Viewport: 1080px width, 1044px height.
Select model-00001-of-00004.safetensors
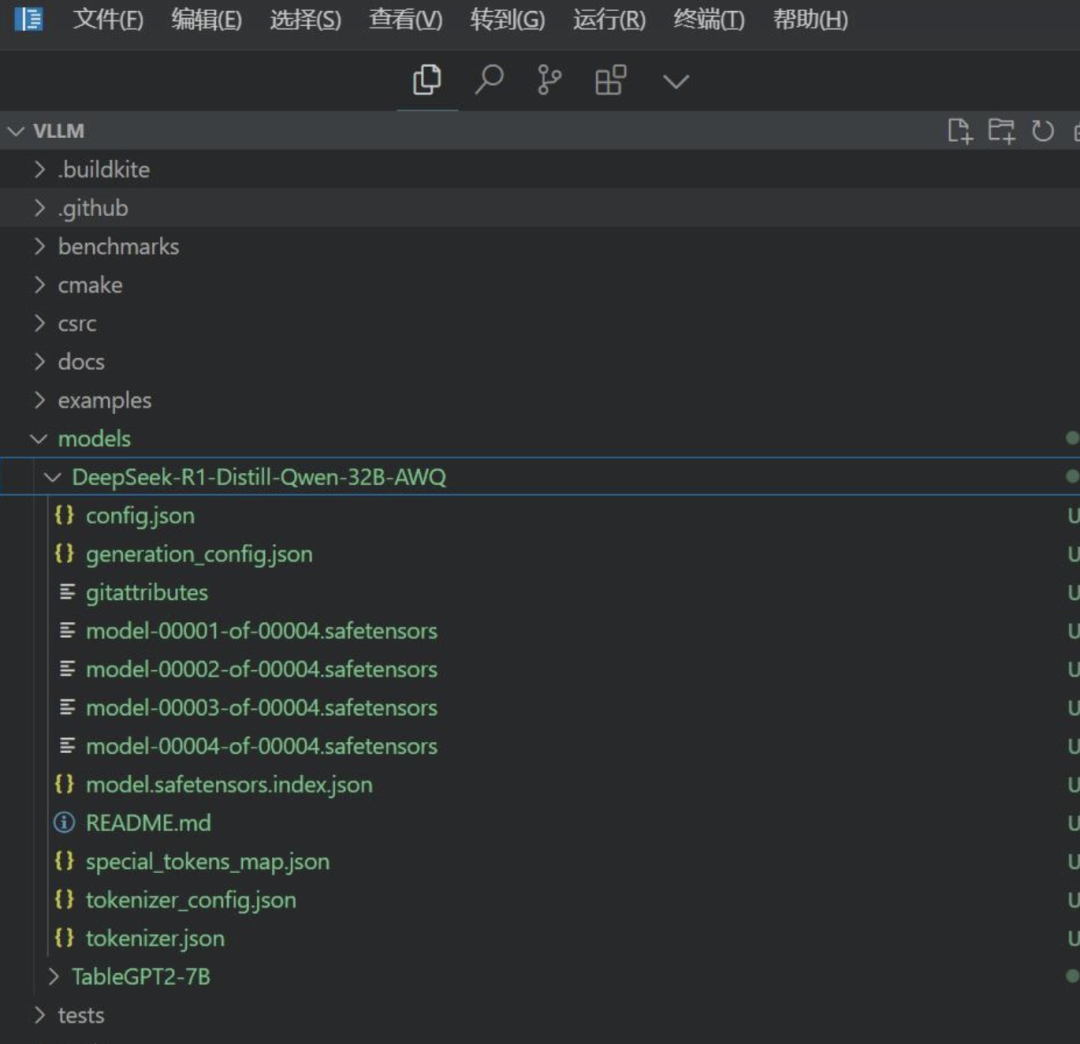(262, 631)
